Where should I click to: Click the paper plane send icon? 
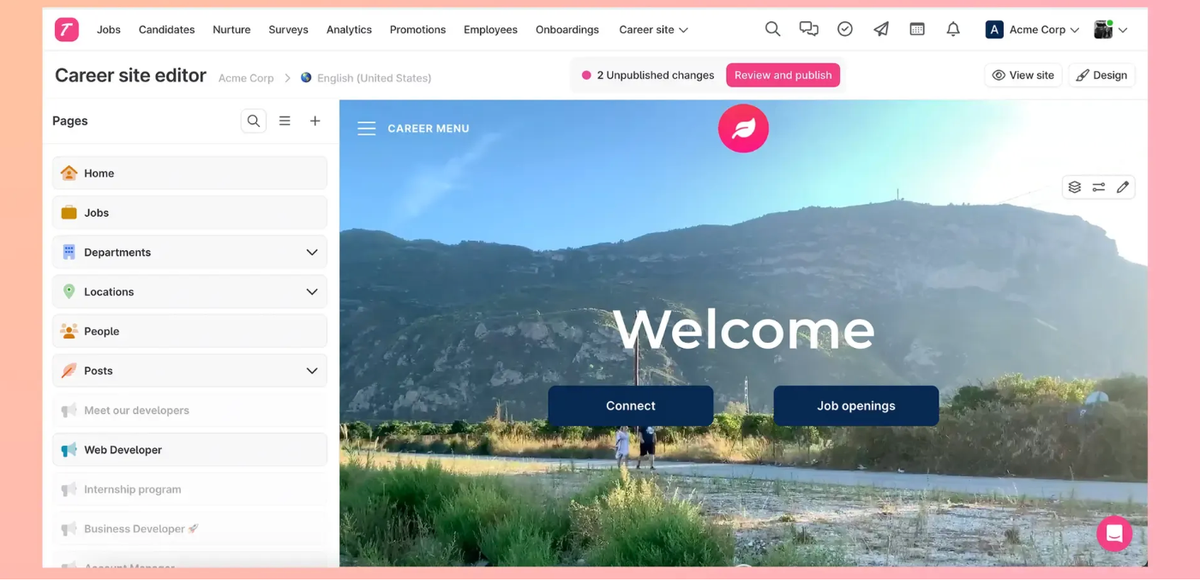click(881, 29)
